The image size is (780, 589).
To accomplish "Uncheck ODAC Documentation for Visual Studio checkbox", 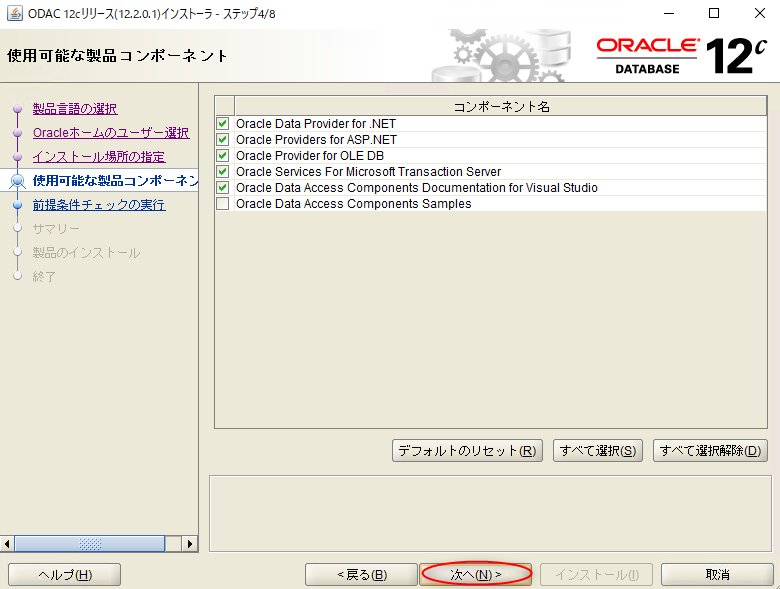I will tap(223, 188).
